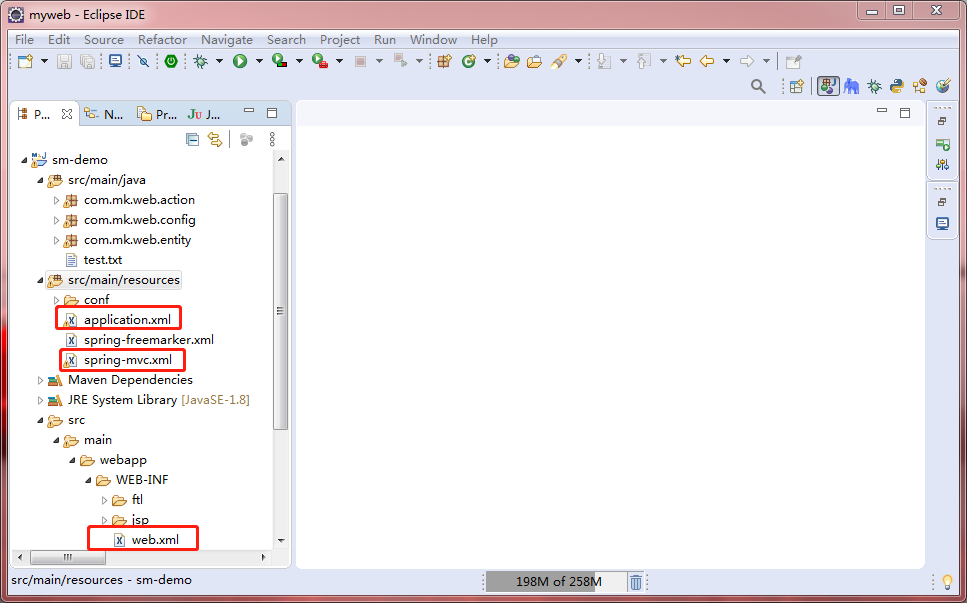Switch to the Python PyDev perspective

click(897, 86)
